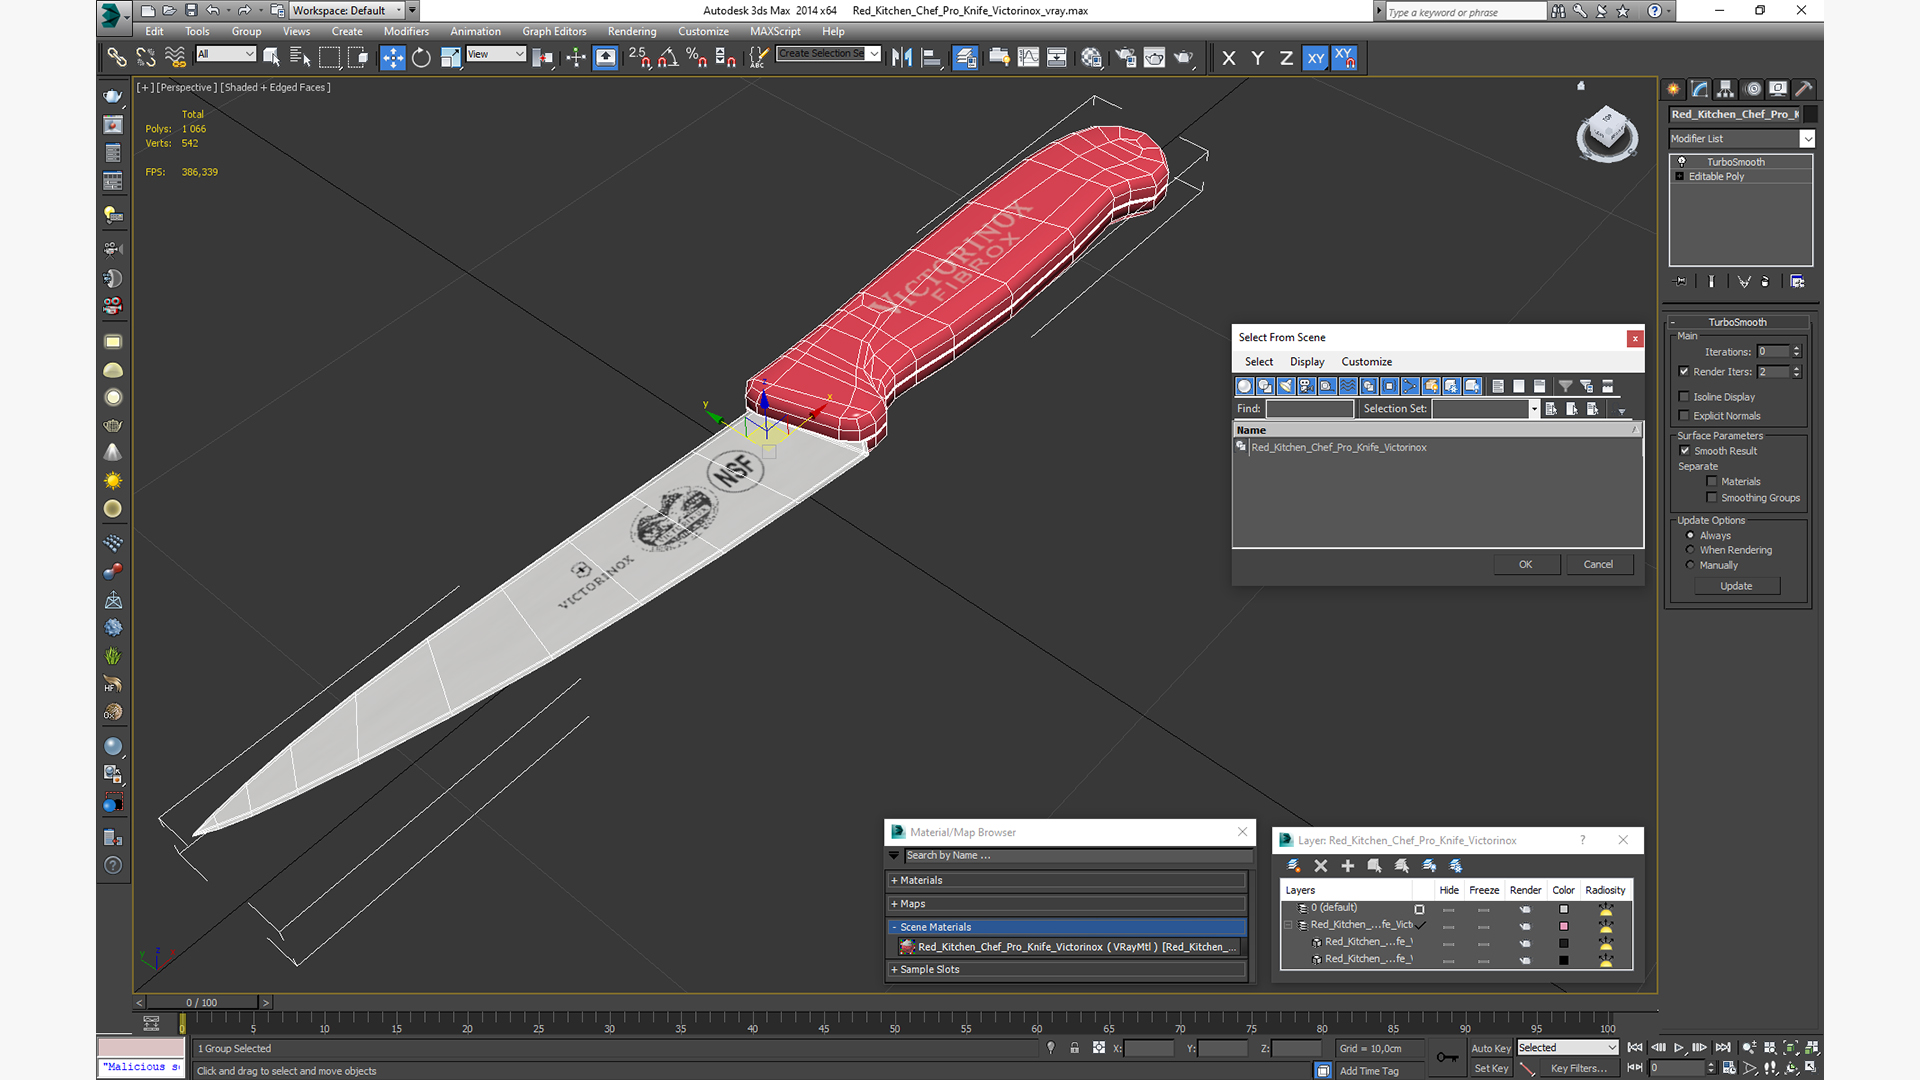
Task: Click the Auto Key button
Action: (x=1491, y=1048)
